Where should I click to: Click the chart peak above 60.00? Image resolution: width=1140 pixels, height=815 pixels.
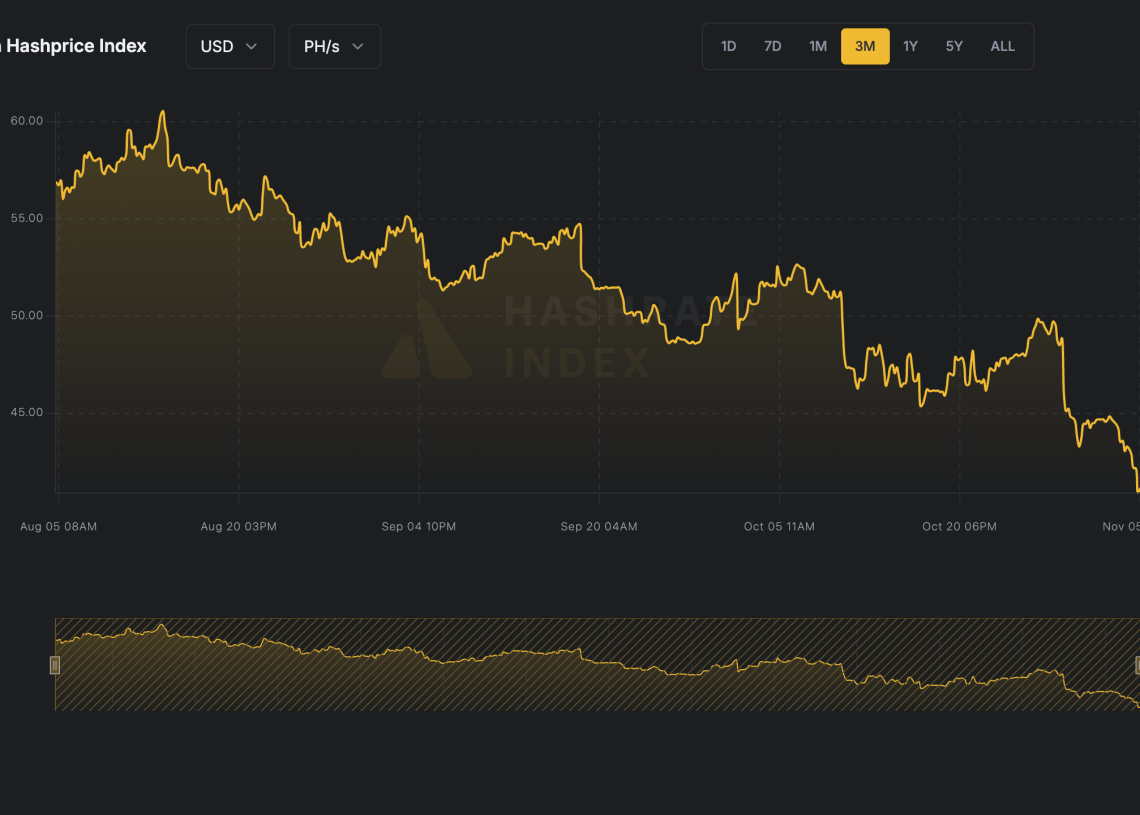(163, 112)
